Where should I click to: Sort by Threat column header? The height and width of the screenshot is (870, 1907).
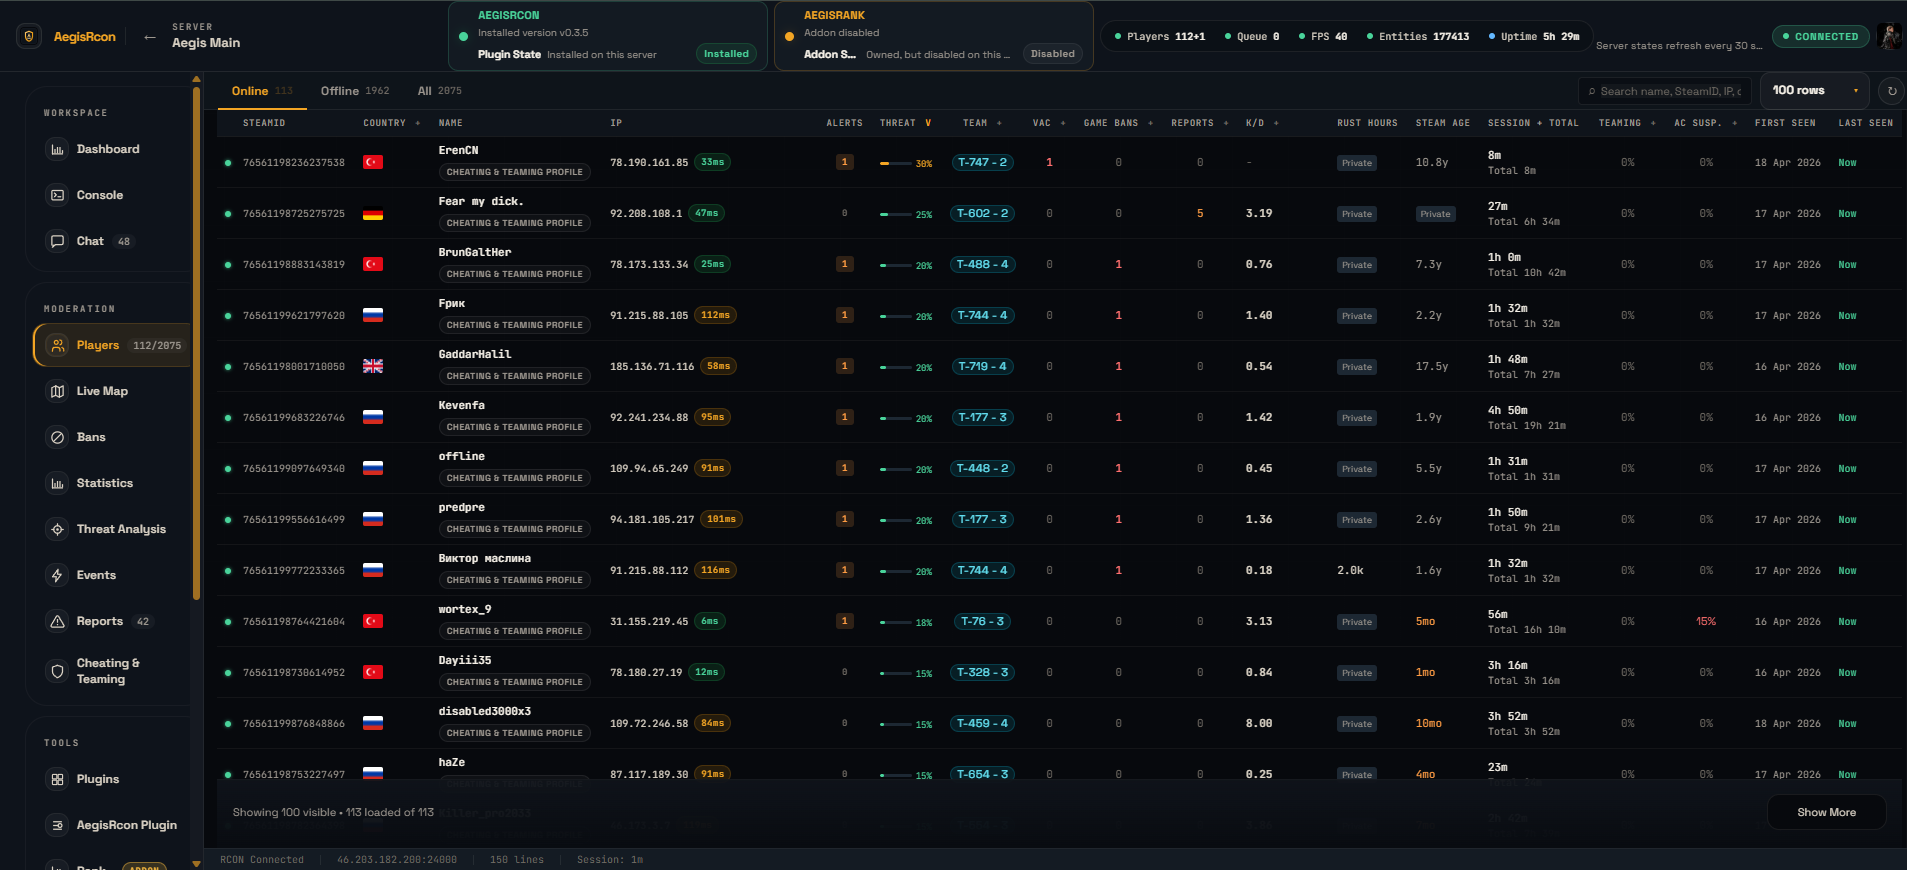pos(905,123)
